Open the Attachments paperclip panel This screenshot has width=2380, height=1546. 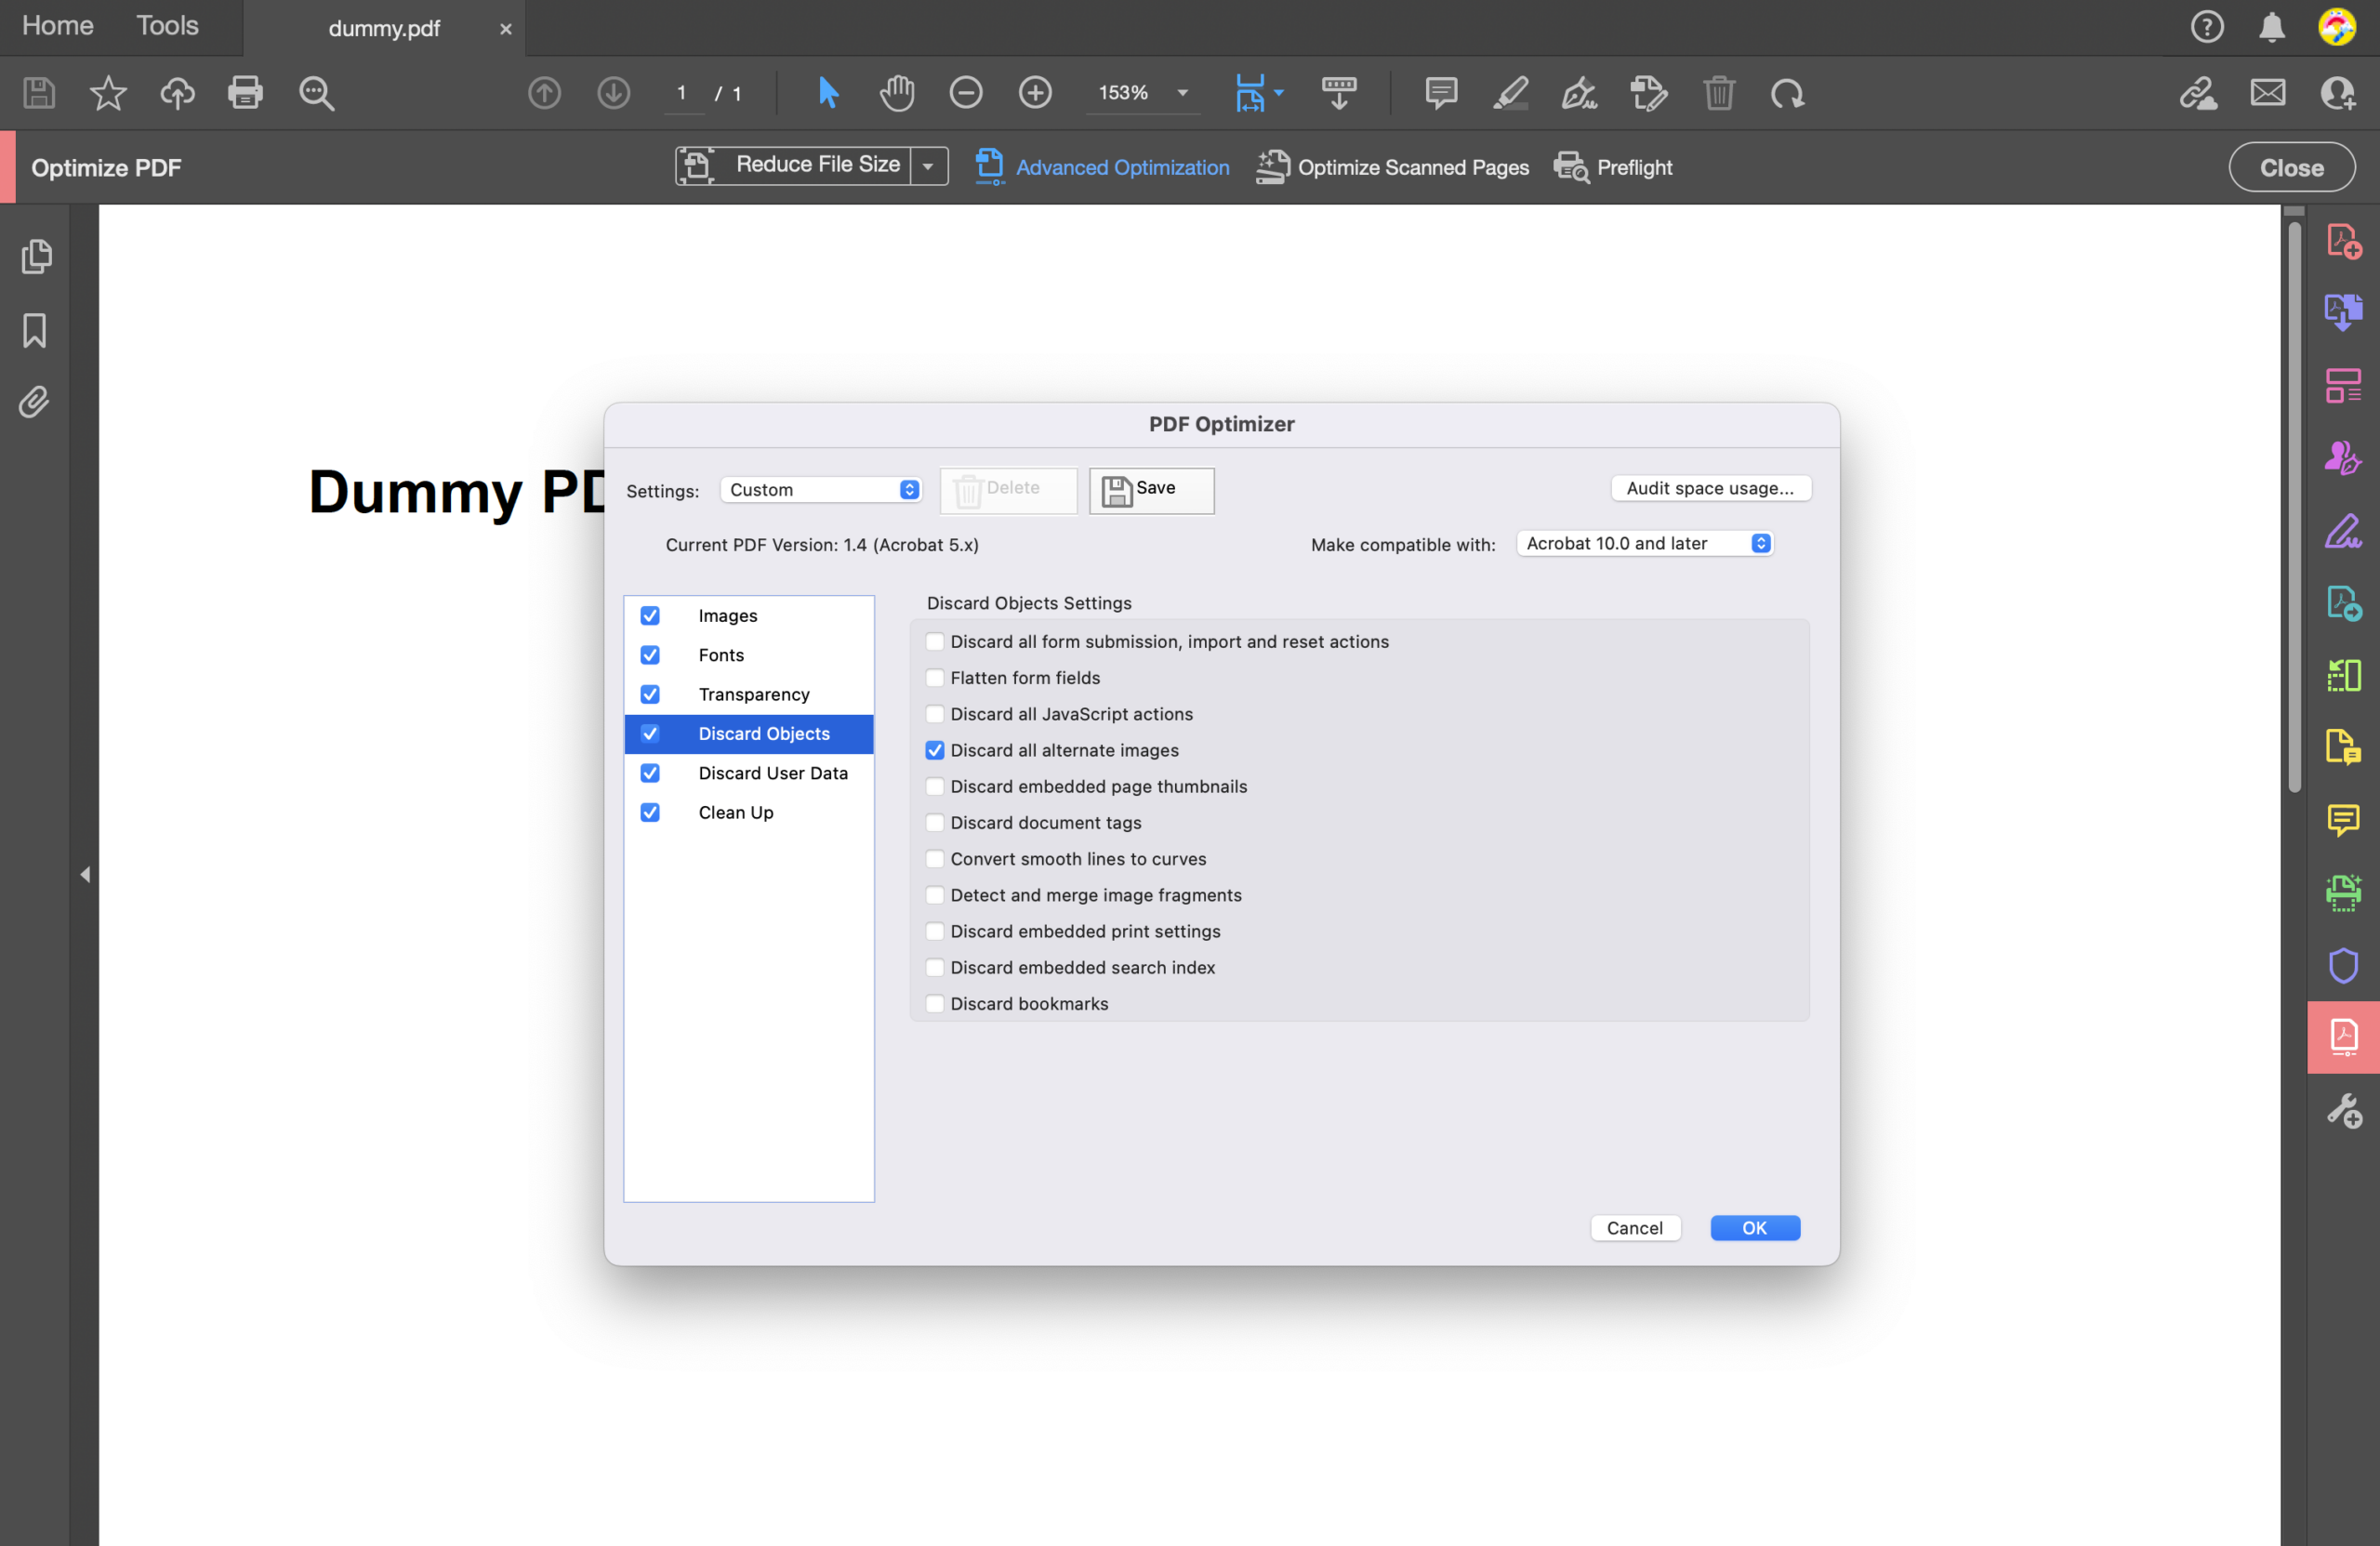coord(35,402)
